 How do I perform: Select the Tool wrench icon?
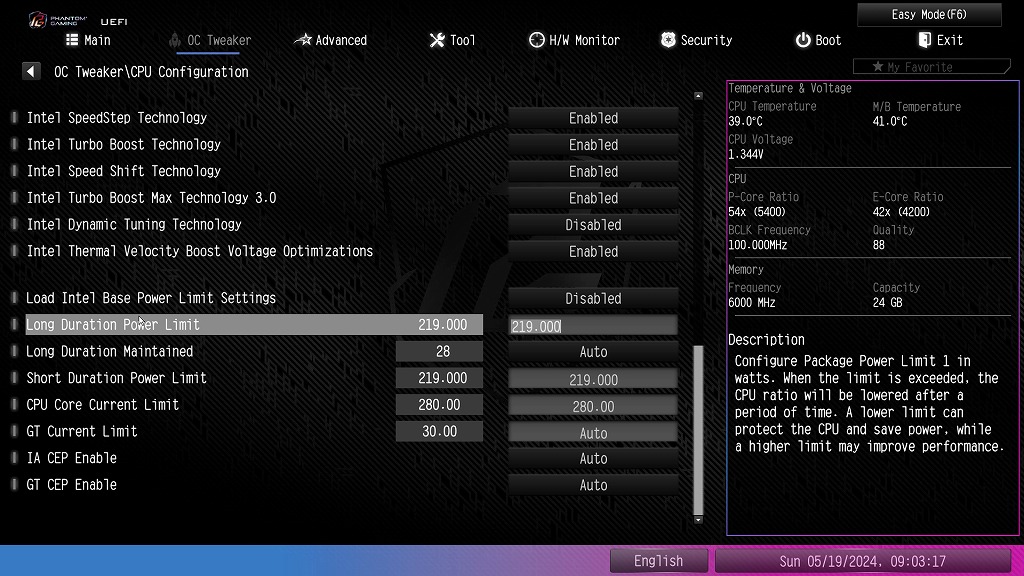(x=437, y=40)
